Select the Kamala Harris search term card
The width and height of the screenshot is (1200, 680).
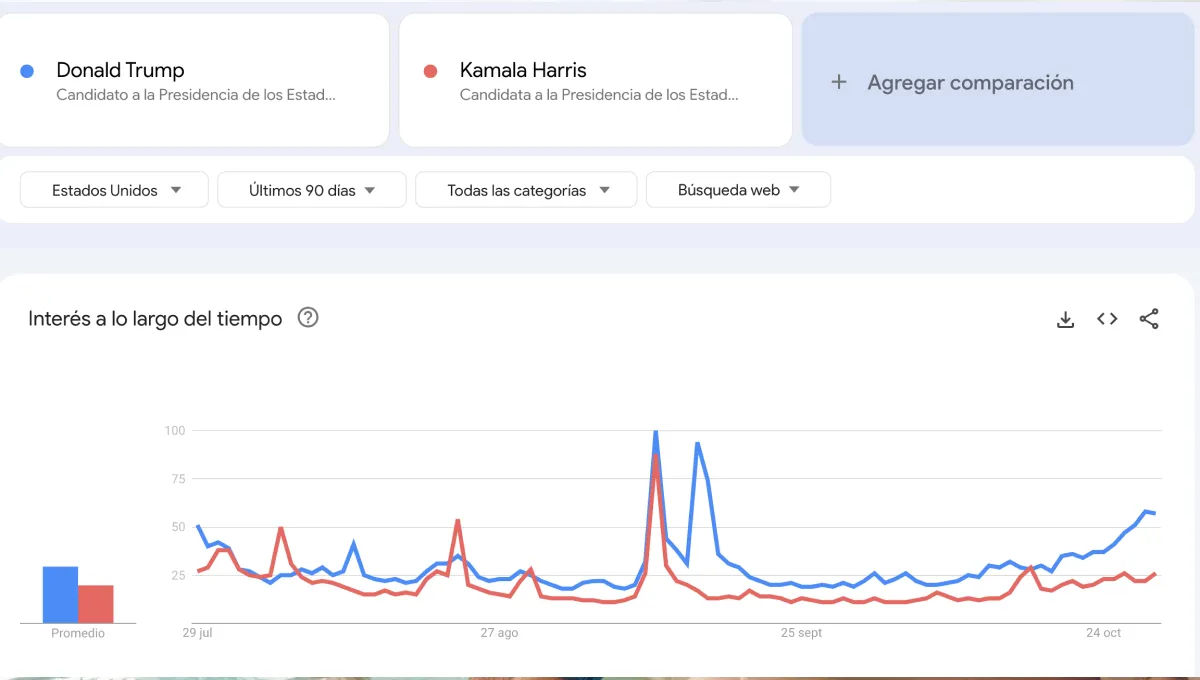[595, 80]
